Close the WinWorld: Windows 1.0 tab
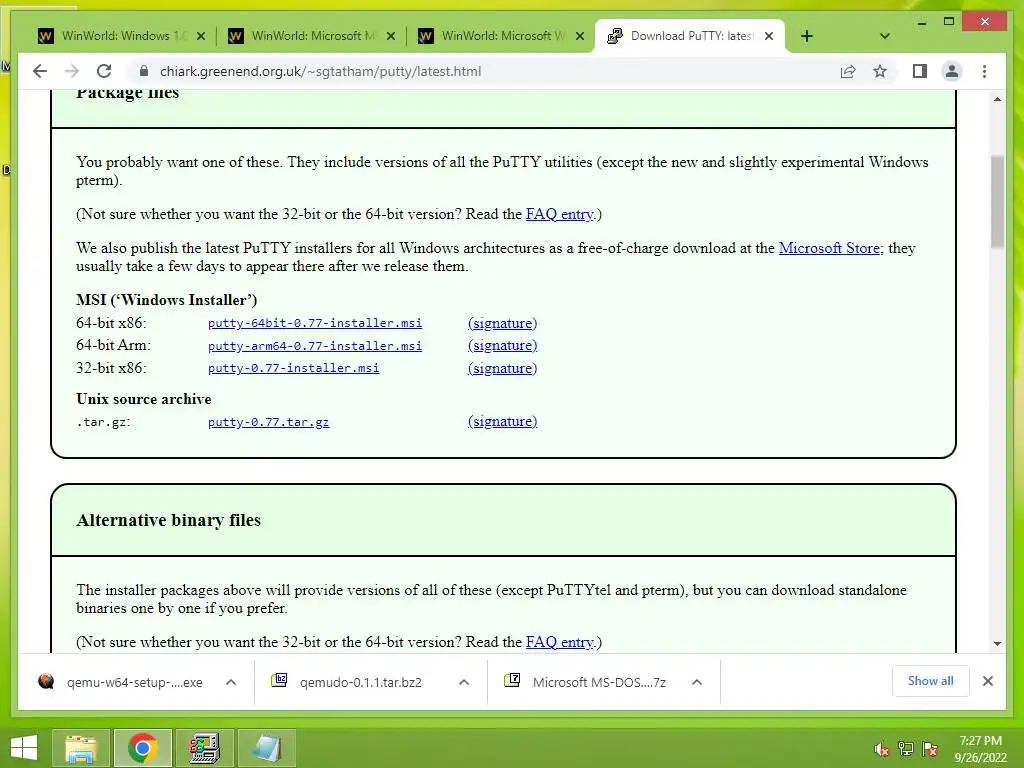1024x768 pixels. pos(201,36)
